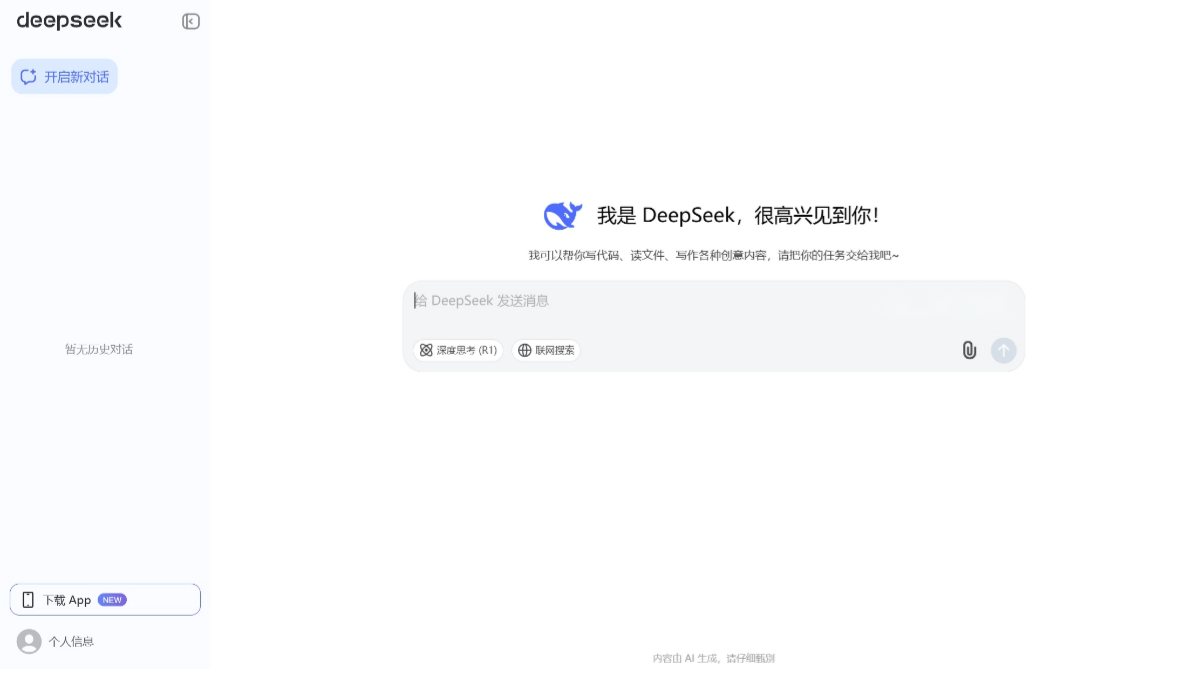This screenshot has height=675, width=1200.
Task: Click the NEW badge beside 下载 App
Action: click(x=112, y=600)
